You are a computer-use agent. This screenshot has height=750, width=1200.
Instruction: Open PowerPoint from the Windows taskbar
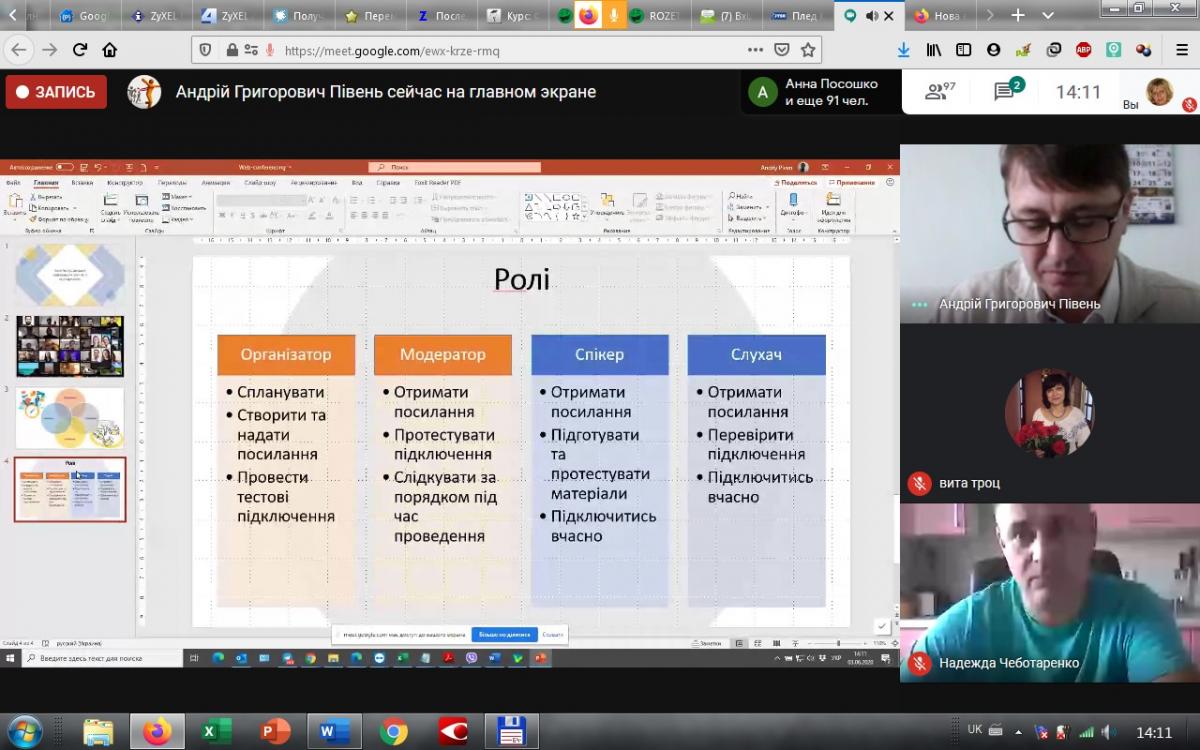click(275, 731)
